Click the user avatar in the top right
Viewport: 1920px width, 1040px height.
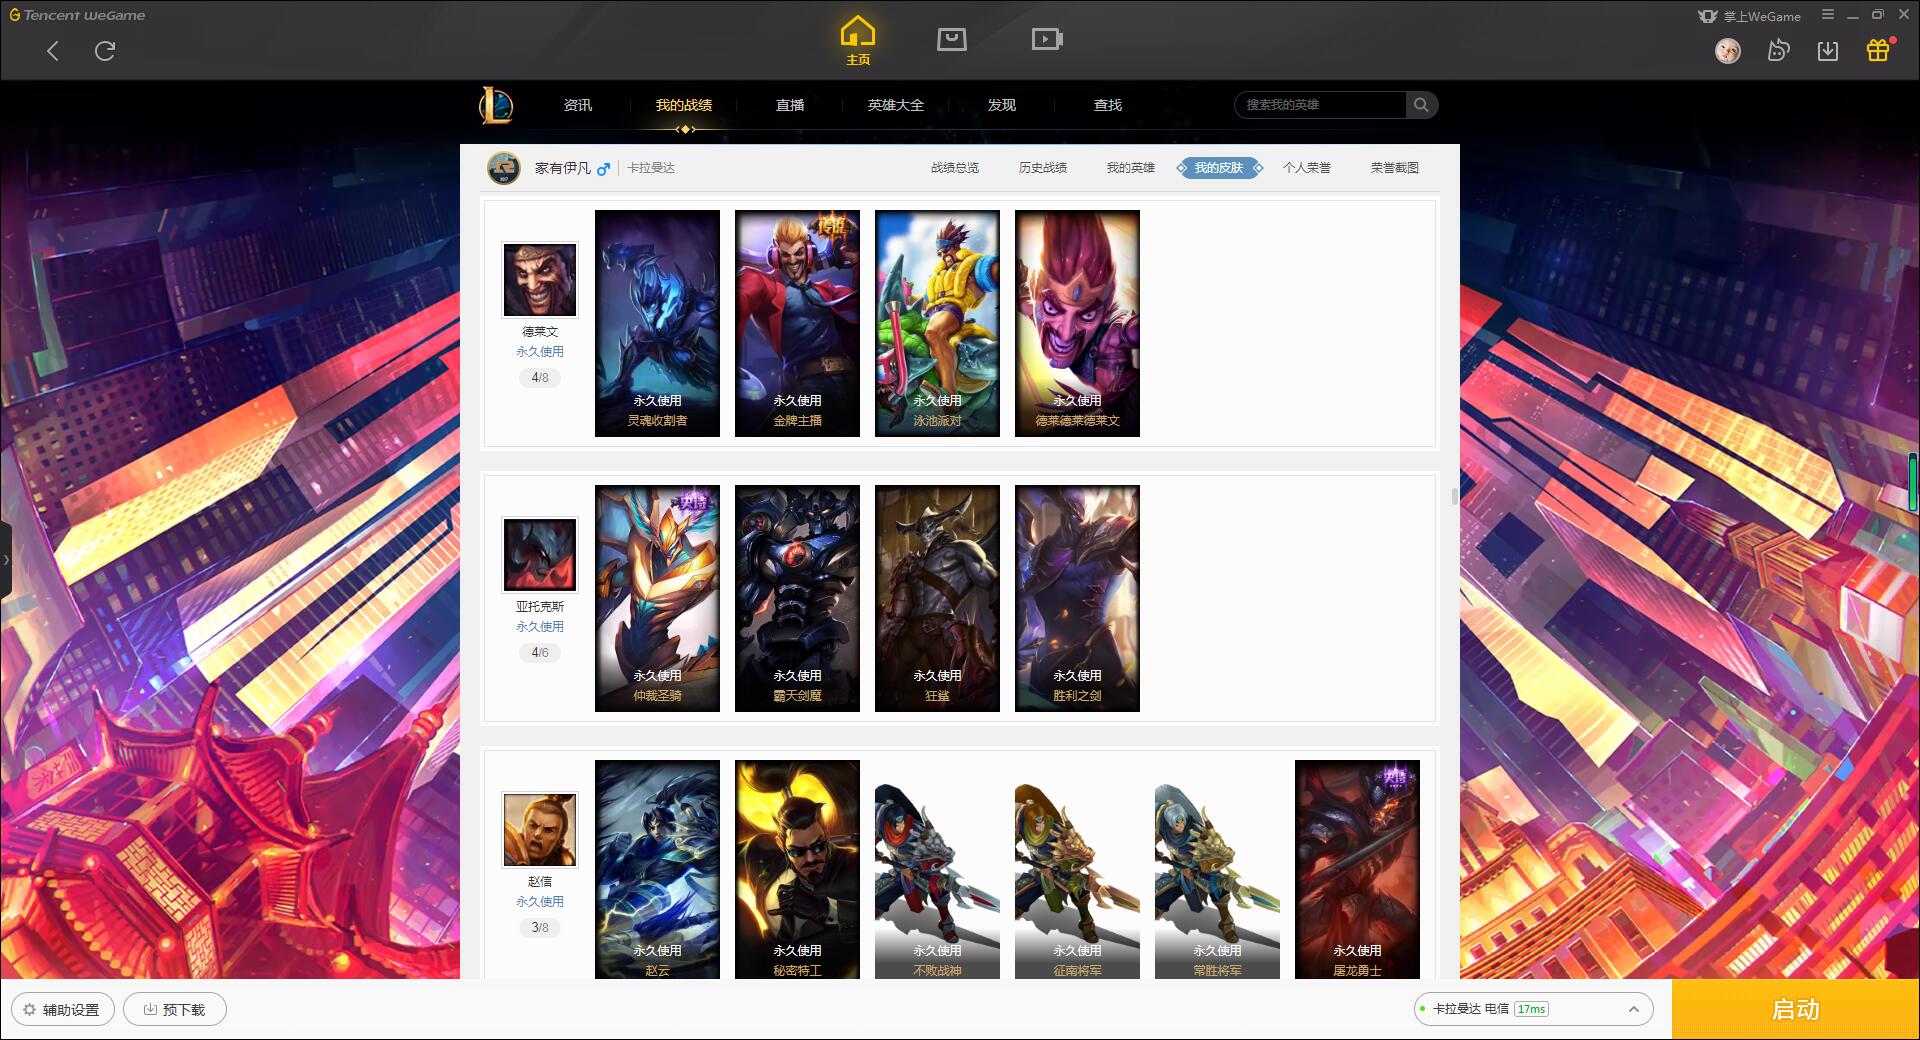[1727, 50]
